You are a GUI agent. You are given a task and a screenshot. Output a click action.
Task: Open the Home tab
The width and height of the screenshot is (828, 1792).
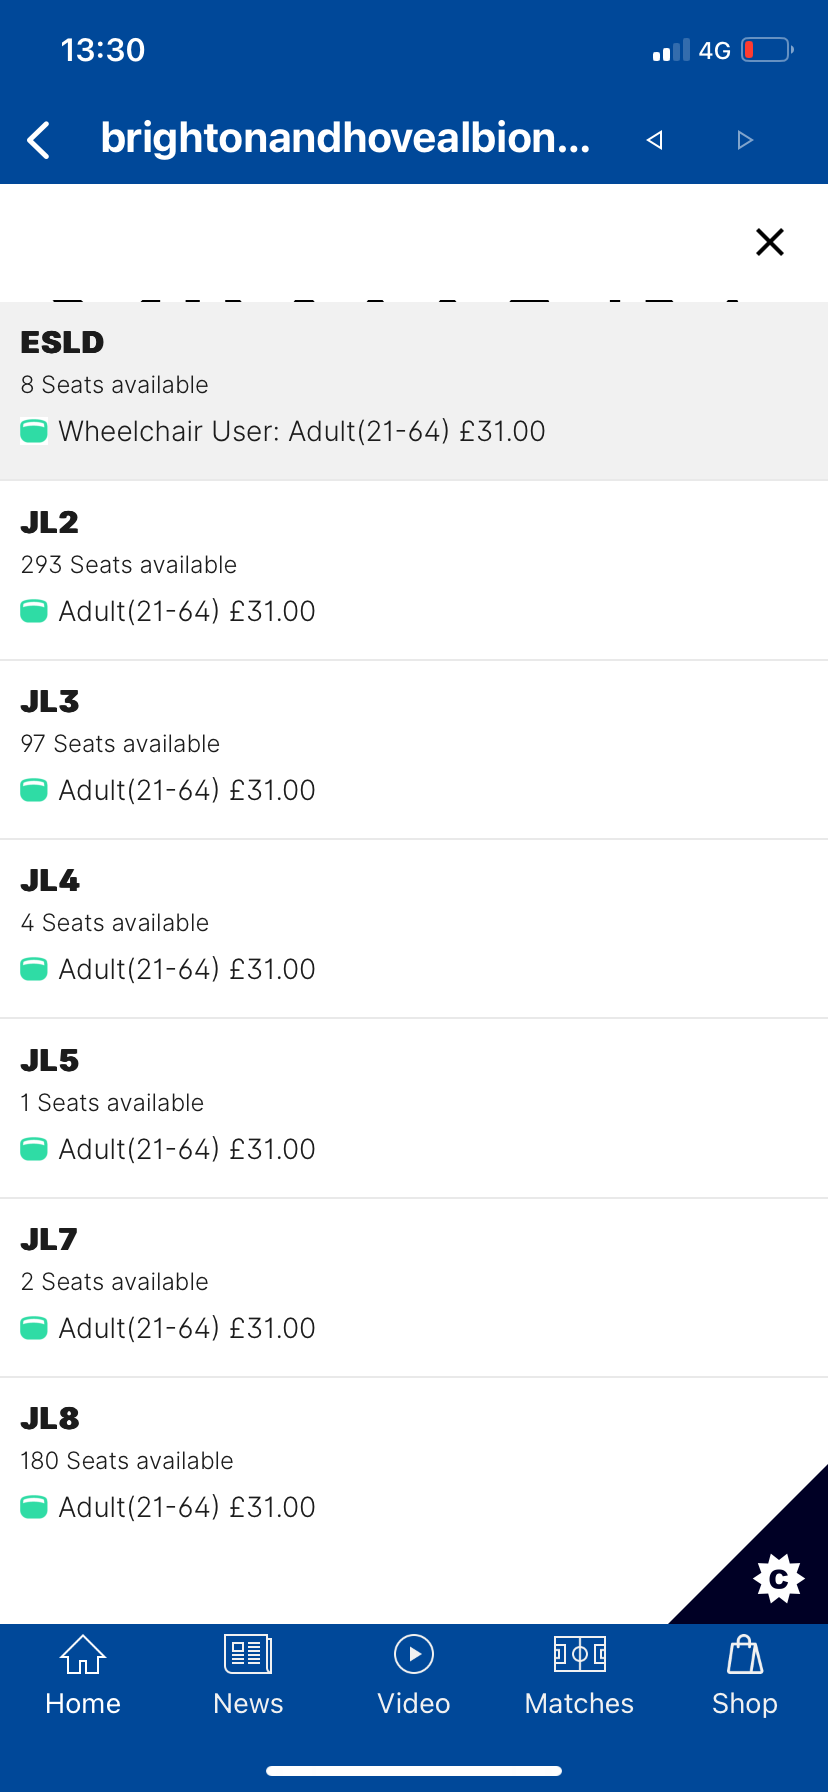click(x=83, y=1676)
